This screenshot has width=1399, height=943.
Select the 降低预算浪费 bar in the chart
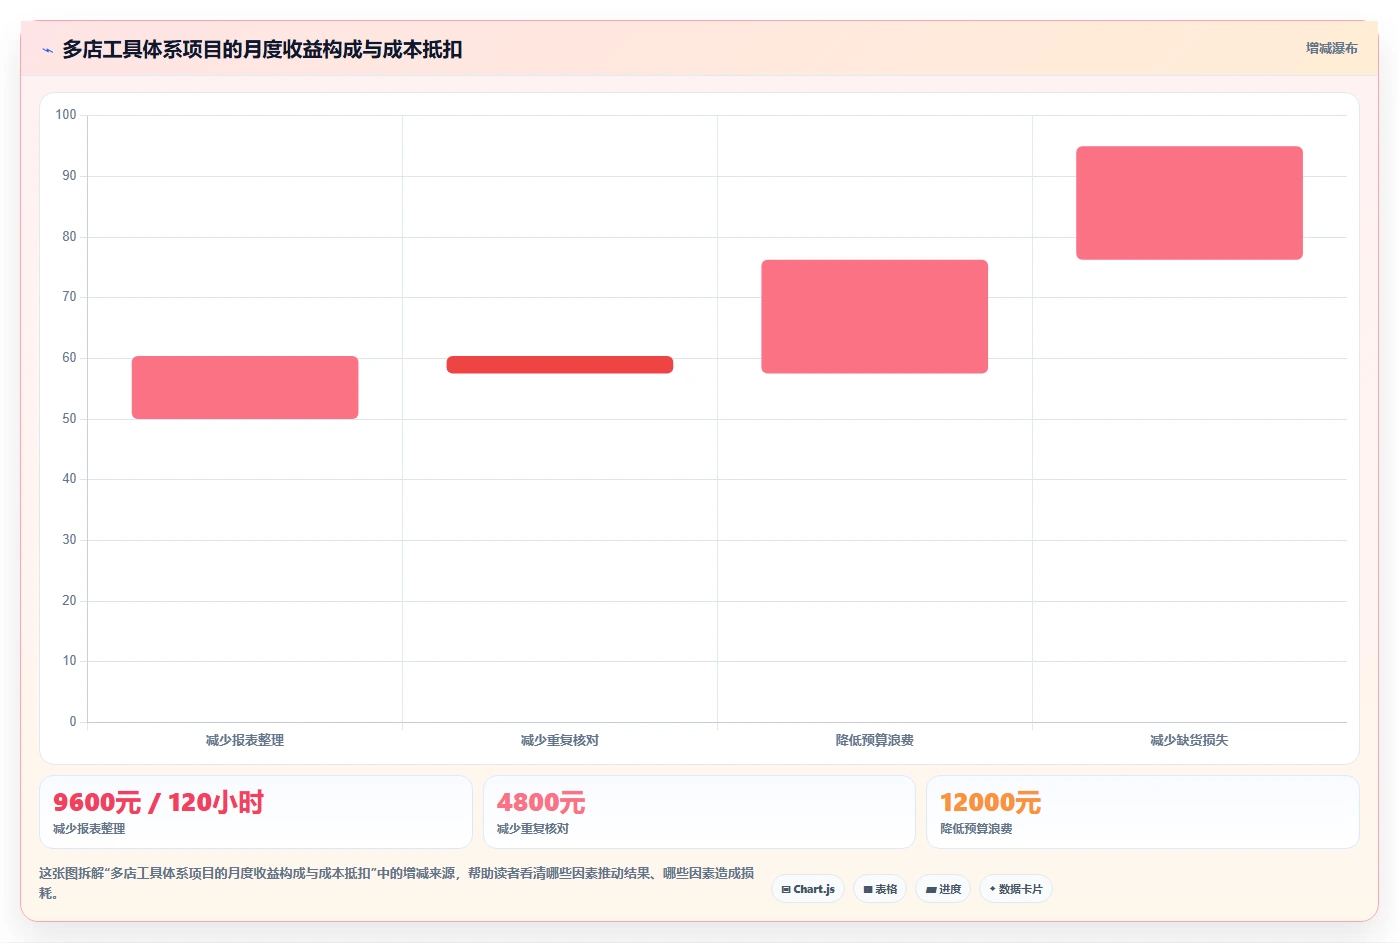875,317
